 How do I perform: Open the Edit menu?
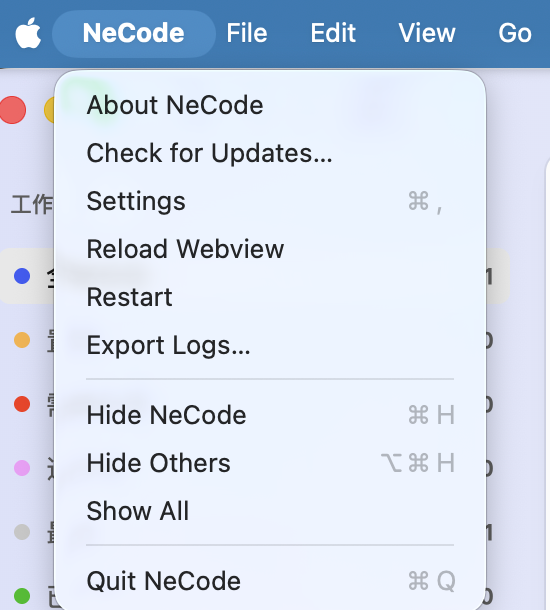click(333, 33)
